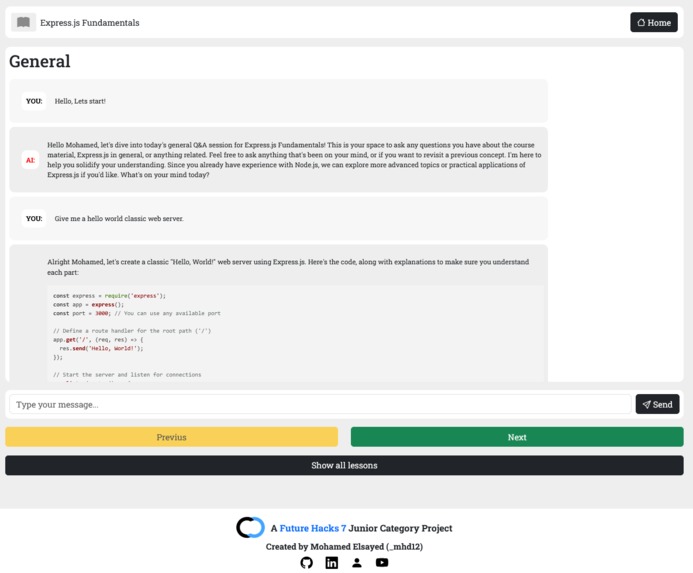The width and height of the screenshot is (693, 573).
Task: Click the Future Hacks logo
Action: click(x=250, y=527)
